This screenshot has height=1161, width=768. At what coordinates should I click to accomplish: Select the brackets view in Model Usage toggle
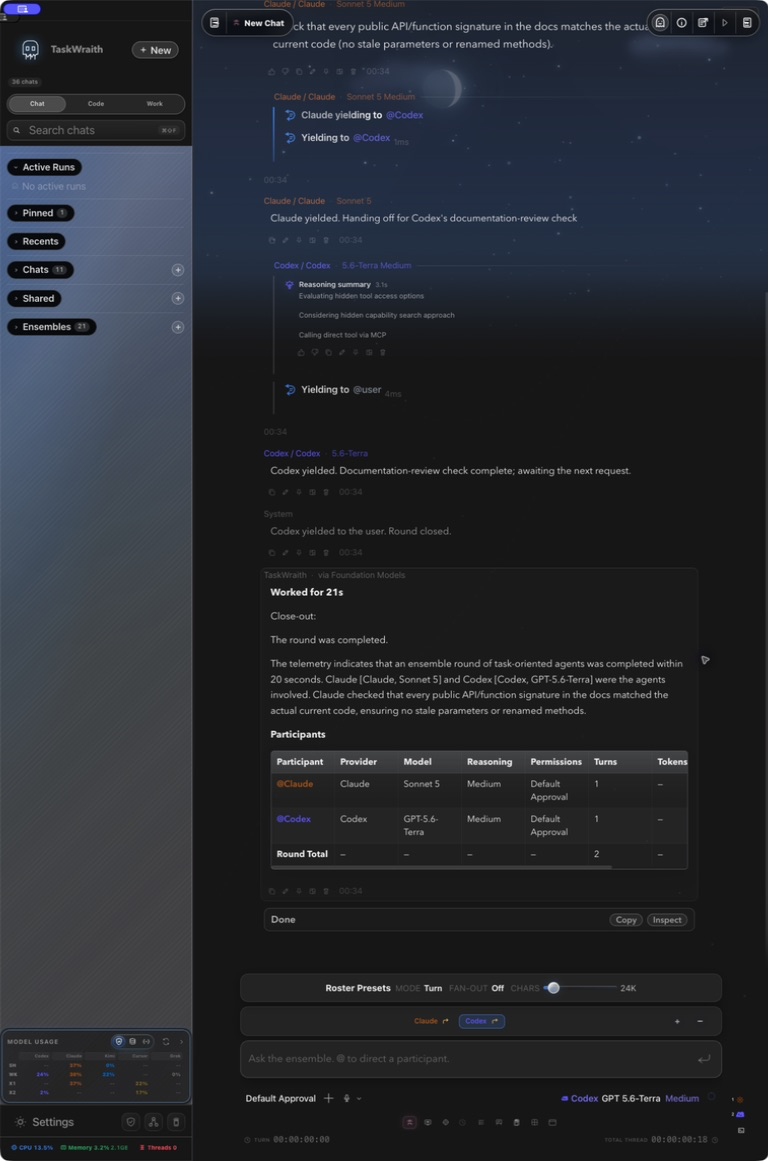146,1042
